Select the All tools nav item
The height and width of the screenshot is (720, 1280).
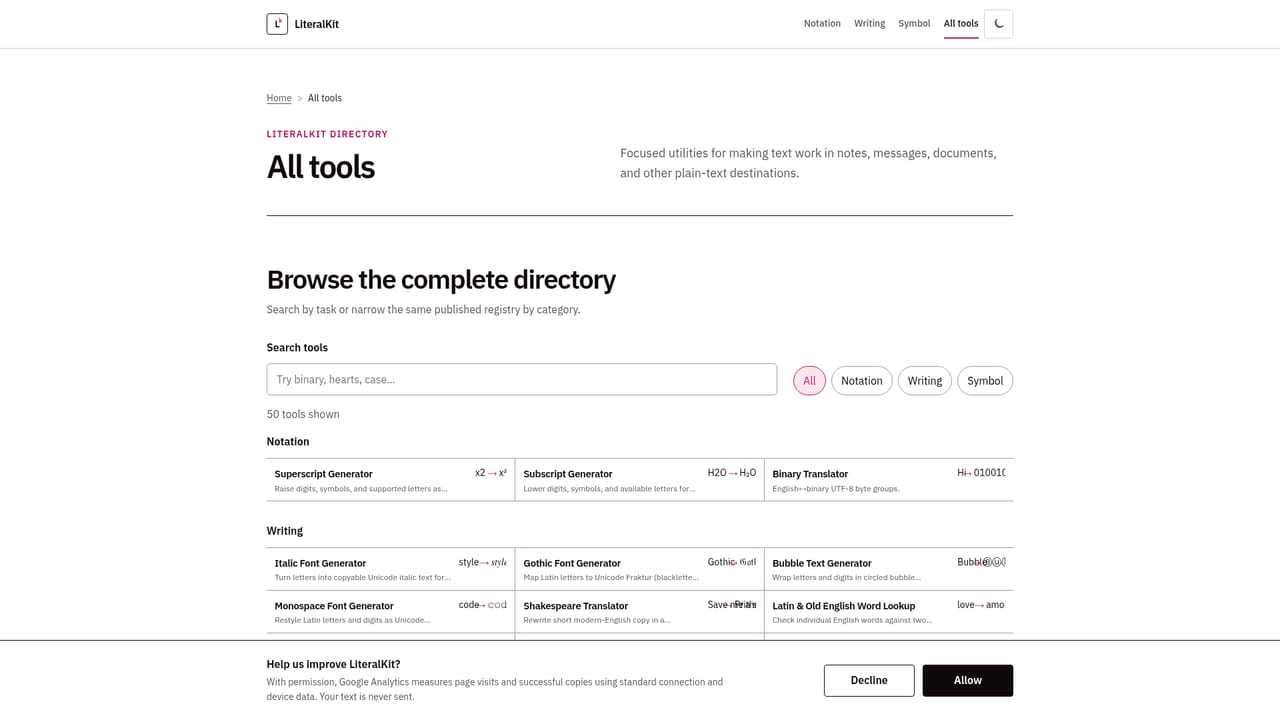click(x=961, y=24)
